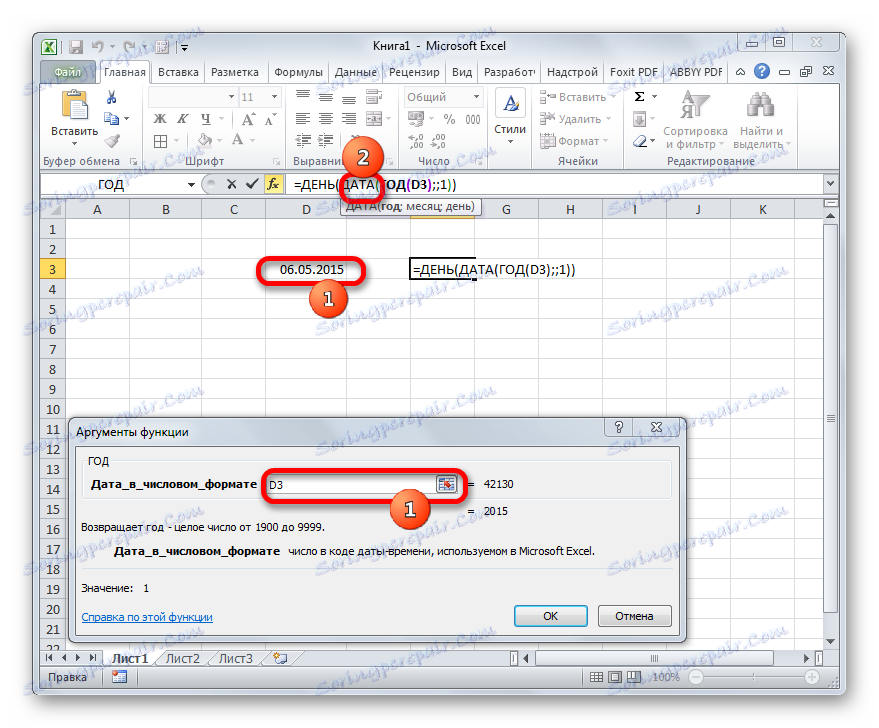Open the font size dropdown

[x=274, y=98]
